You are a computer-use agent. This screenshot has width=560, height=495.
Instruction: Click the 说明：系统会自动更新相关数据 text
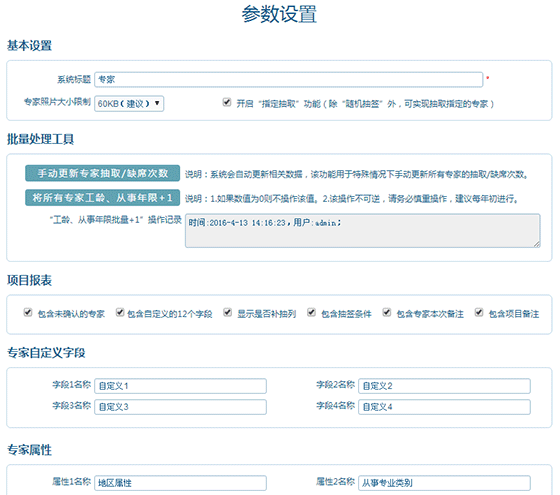tap(356, 174)
